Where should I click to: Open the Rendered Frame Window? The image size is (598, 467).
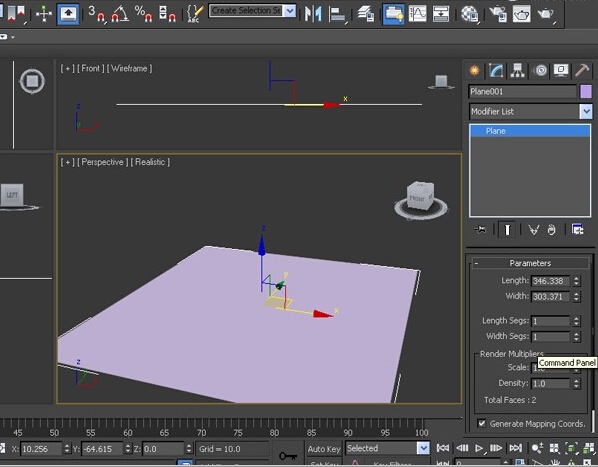(521, 14)
